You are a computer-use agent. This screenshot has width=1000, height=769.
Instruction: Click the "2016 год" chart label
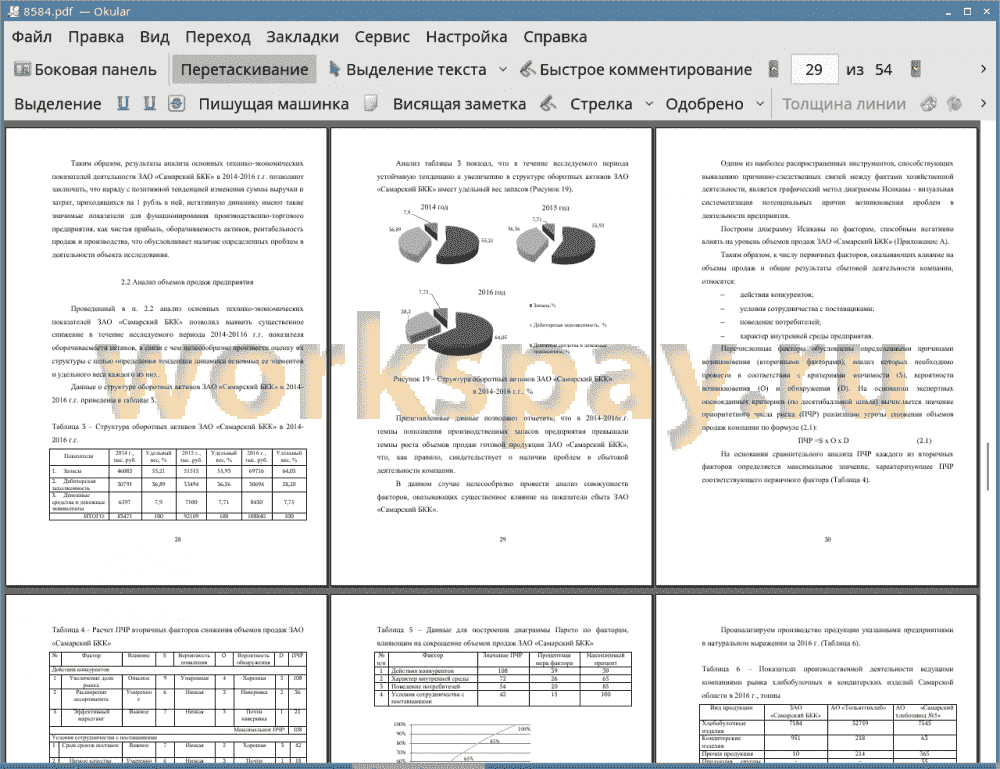tap(492, 292)
